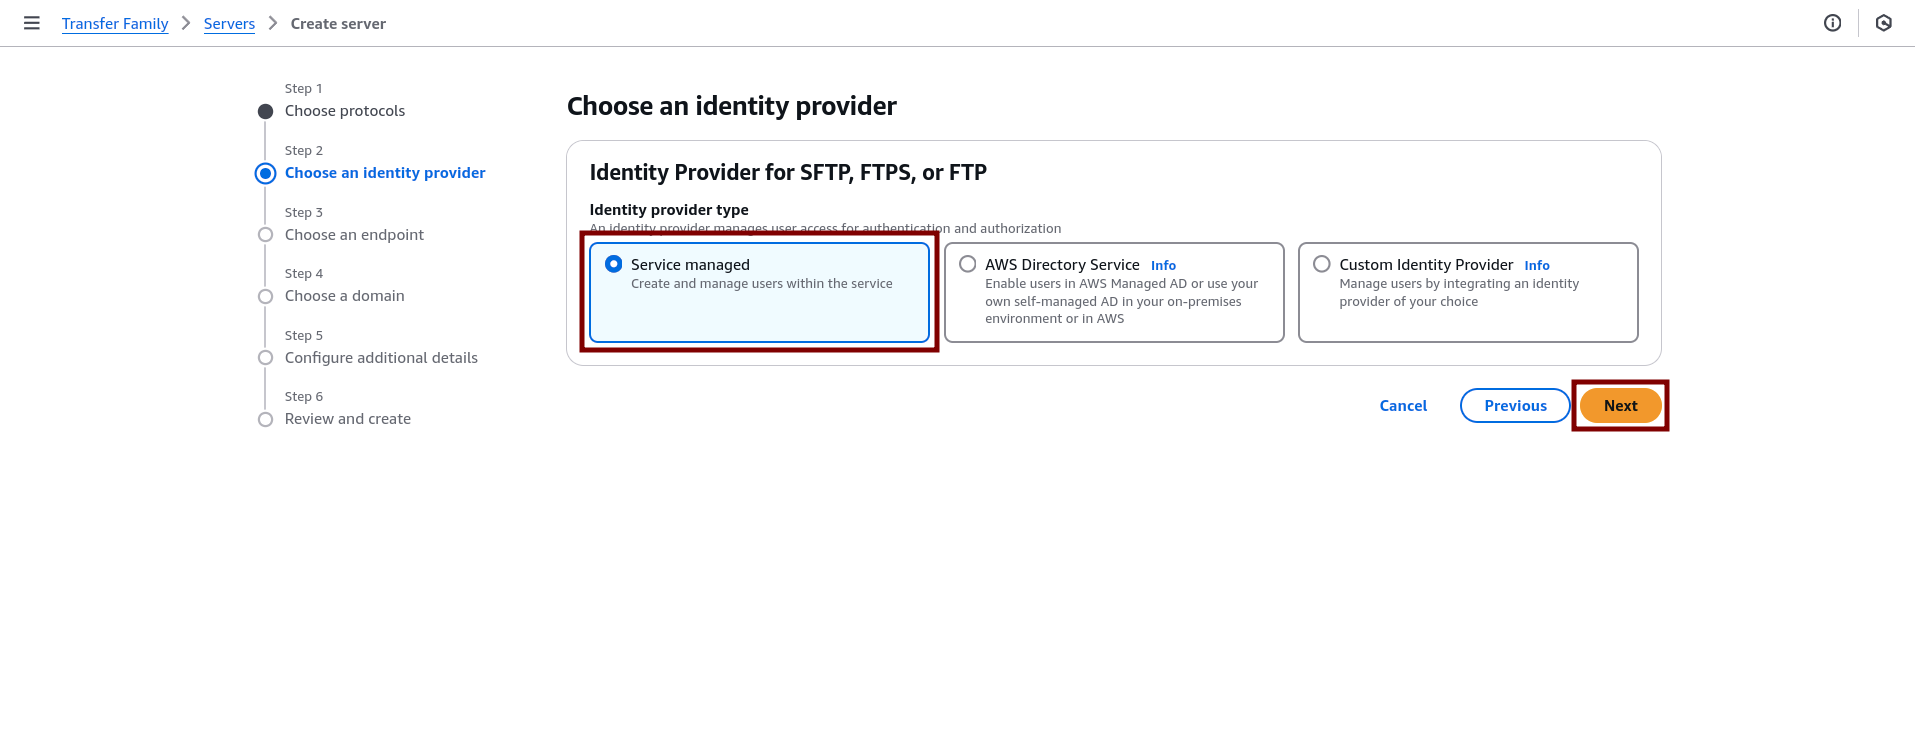The height and width of the screenshot is (730, 1915).
Task: Cancel the server creation
Action: (x=1402, y=405)
